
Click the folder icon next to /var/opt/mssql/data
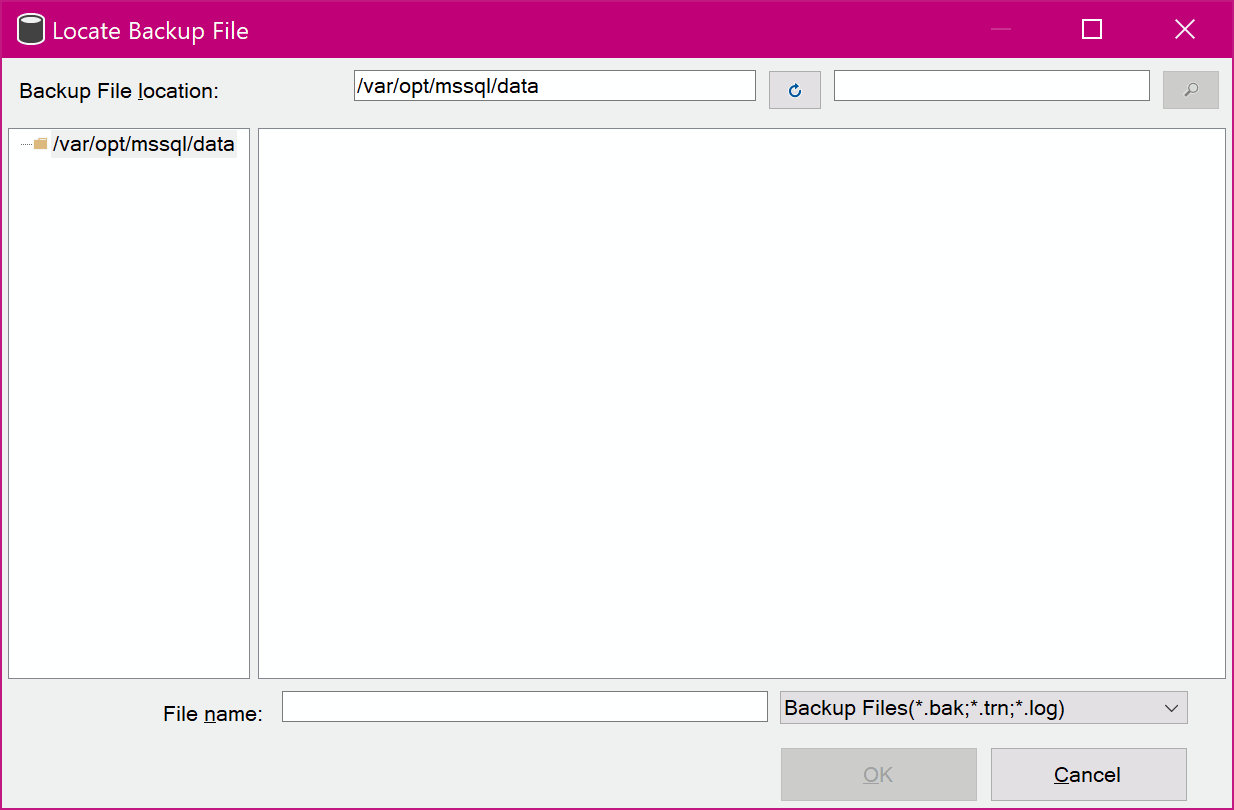pos(39,144)
